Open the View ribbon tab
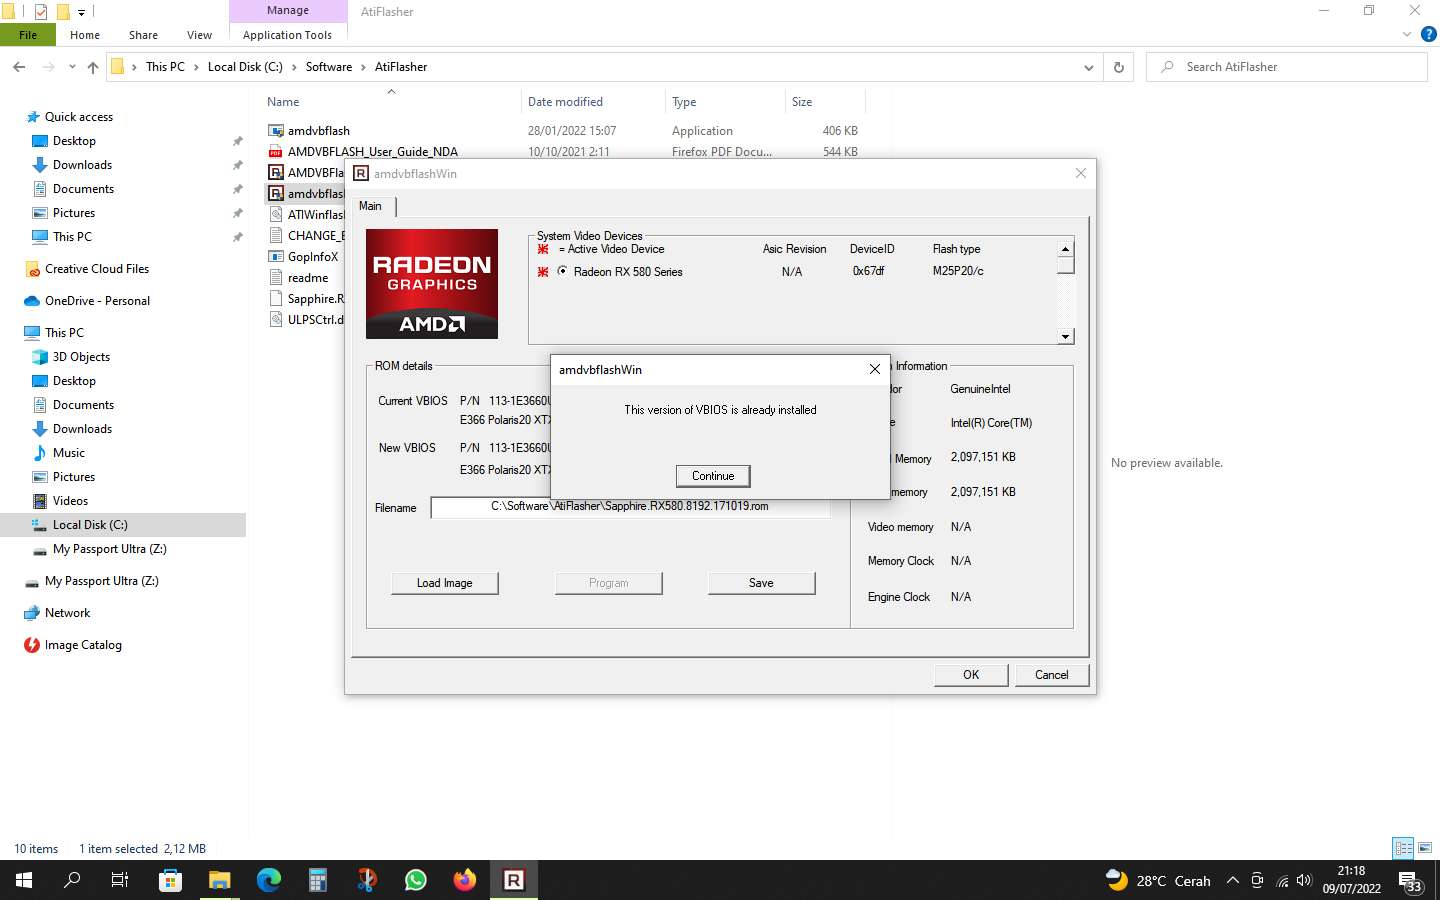The height and width of the screenshot is (900, 1440). click(199, 35)
